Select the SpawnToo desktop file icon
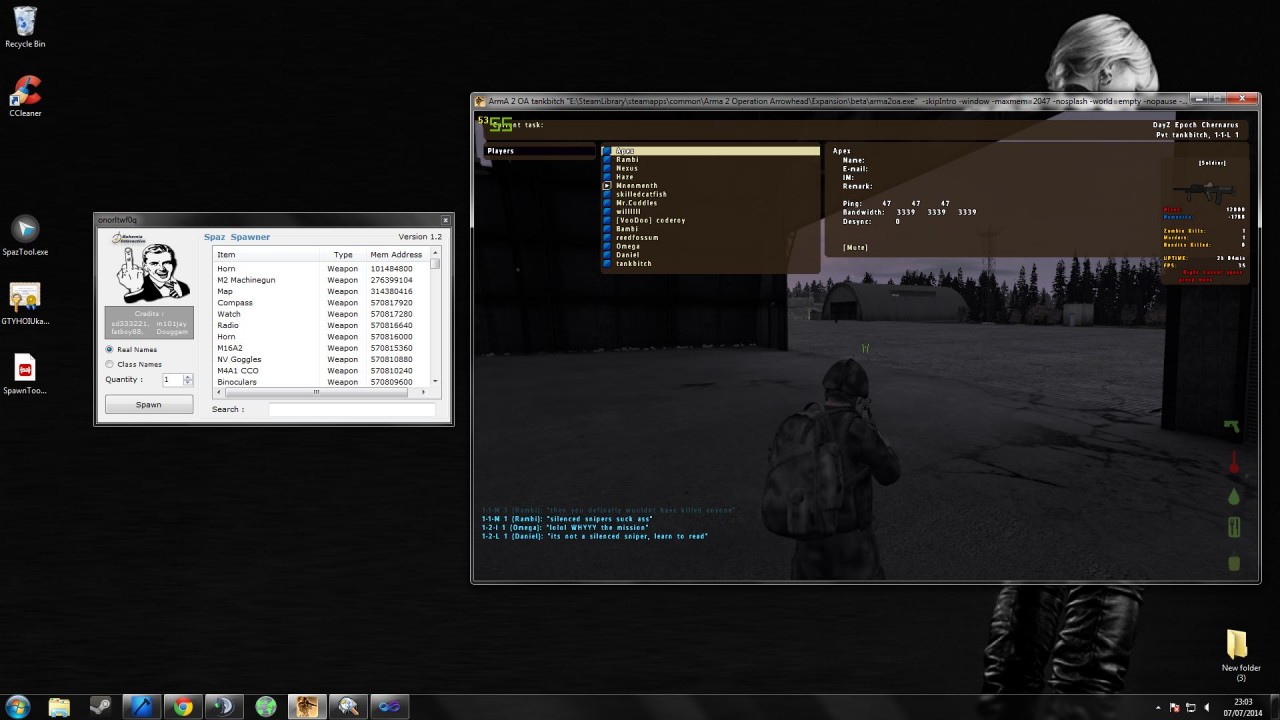The width and height of the screenshot is (1280, 720). [x=25, y=374]
